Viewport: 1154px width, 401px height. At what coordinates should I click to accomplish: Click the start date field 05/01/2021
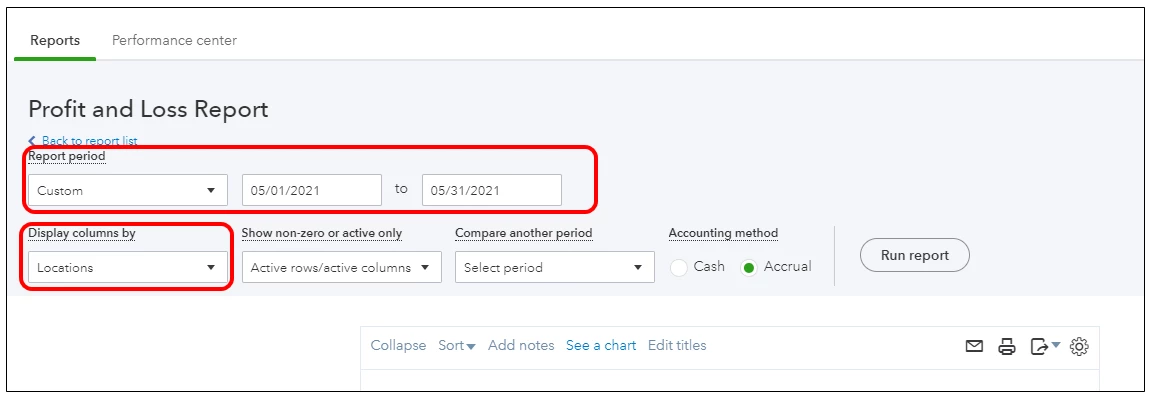[x=312, y=190]
